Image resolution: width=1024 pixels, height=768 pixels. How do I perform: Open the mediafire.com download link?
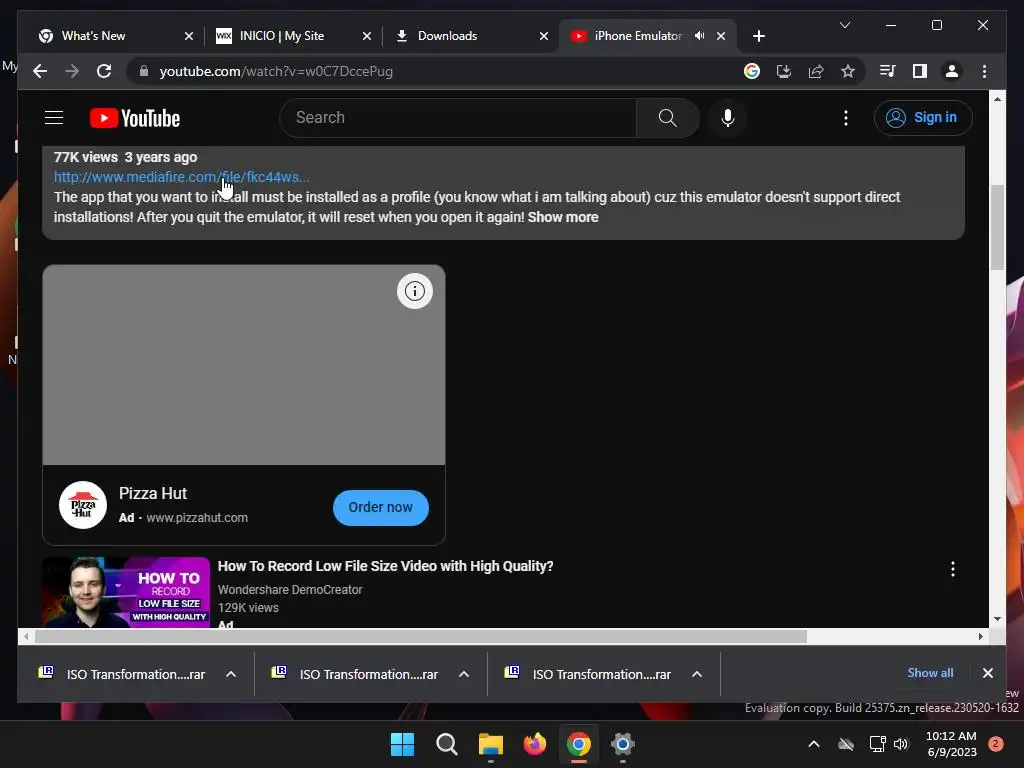[182, 177]
